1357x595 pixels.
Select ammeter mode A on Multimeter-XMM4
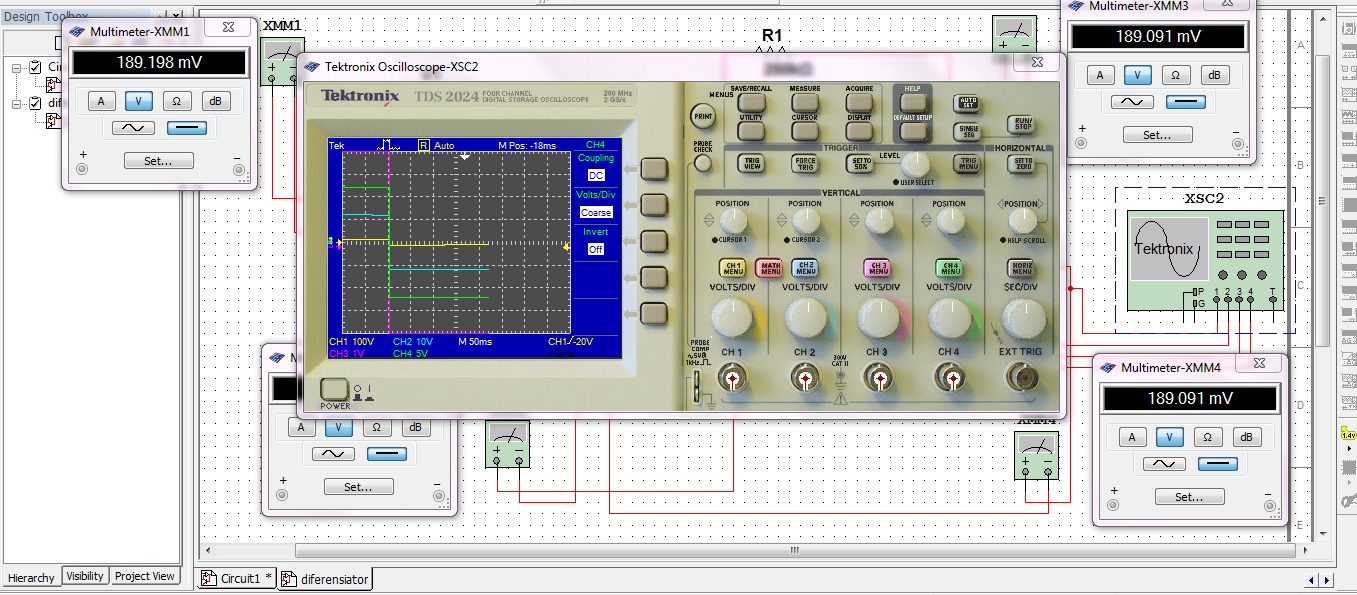tap(1131, 437)
